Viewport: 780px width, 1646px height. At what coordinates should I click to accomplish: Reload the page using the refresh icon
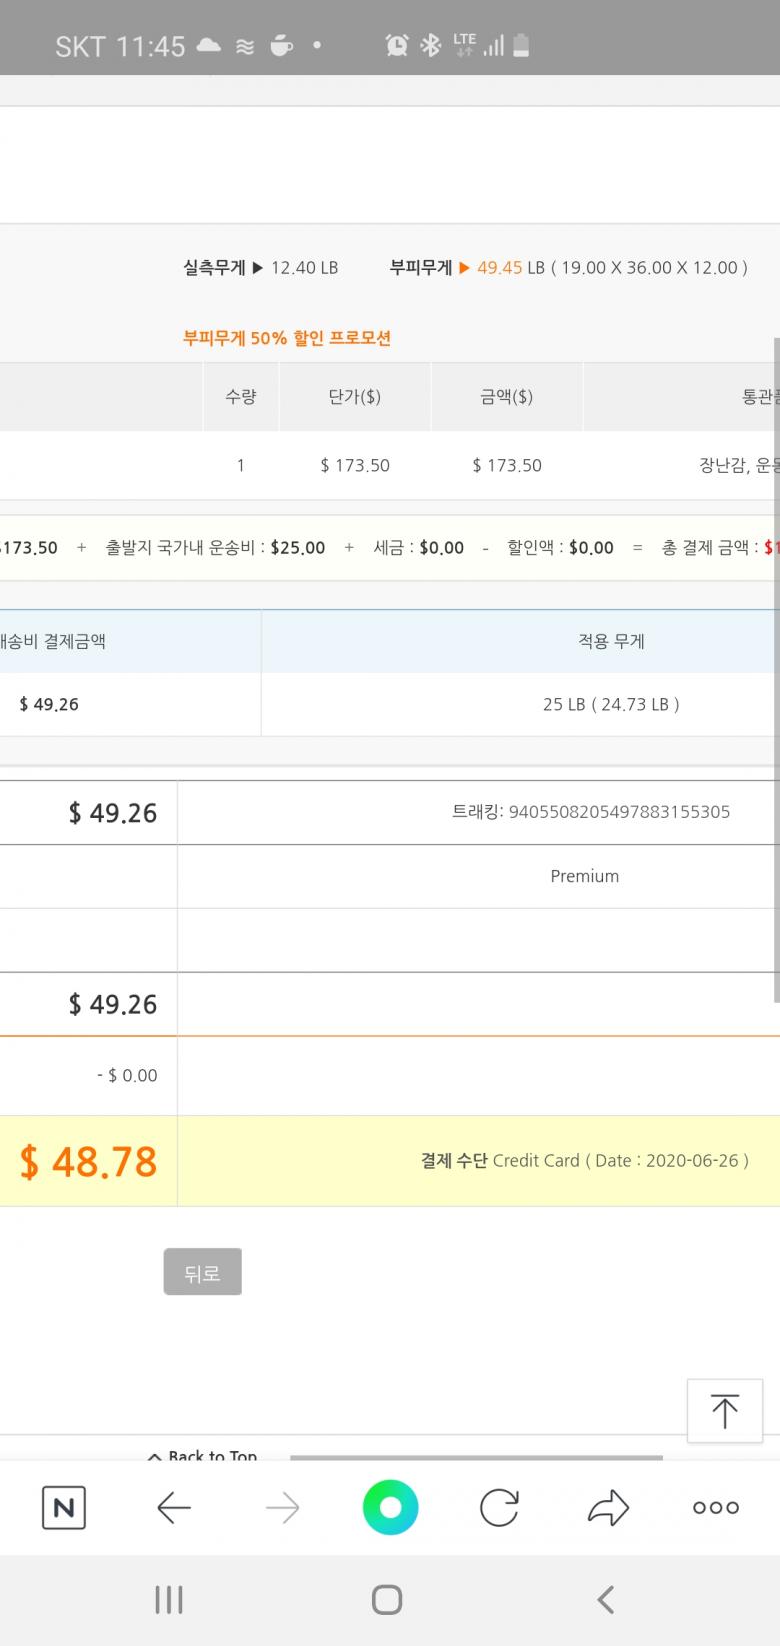pos(499,1507)
